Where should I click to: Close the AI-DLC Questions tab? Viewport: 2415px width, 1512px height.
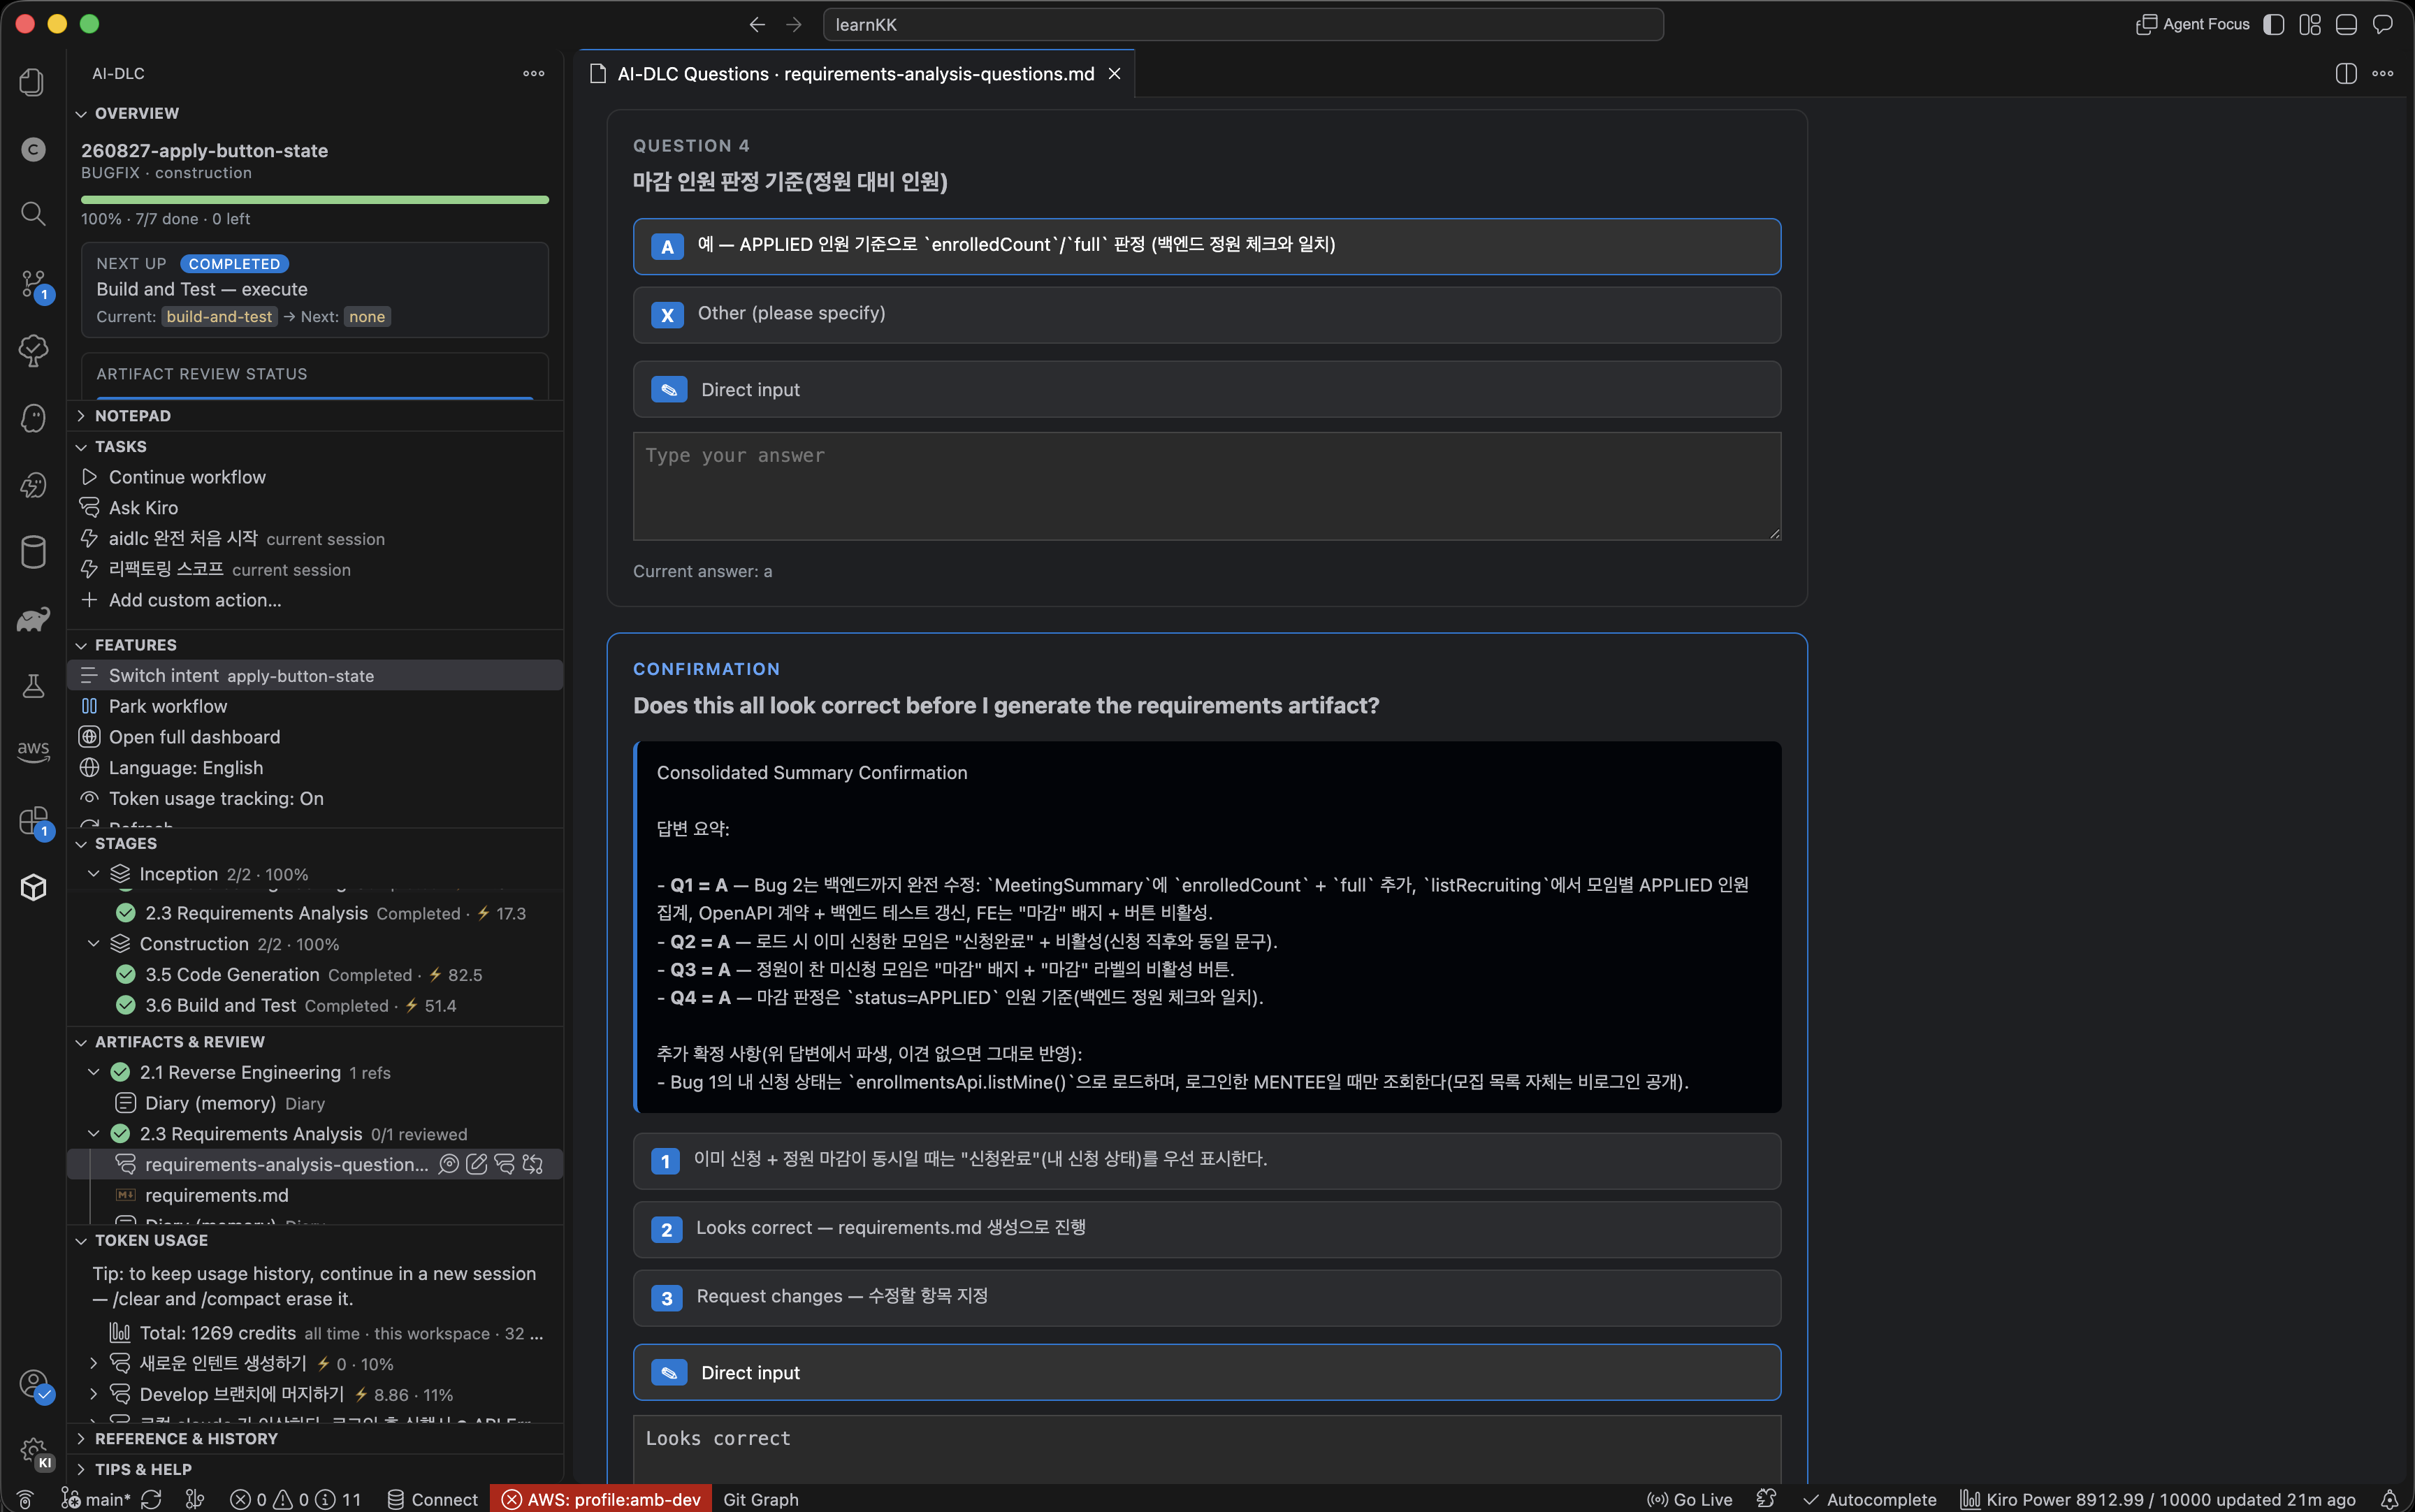click(1114, 74)
